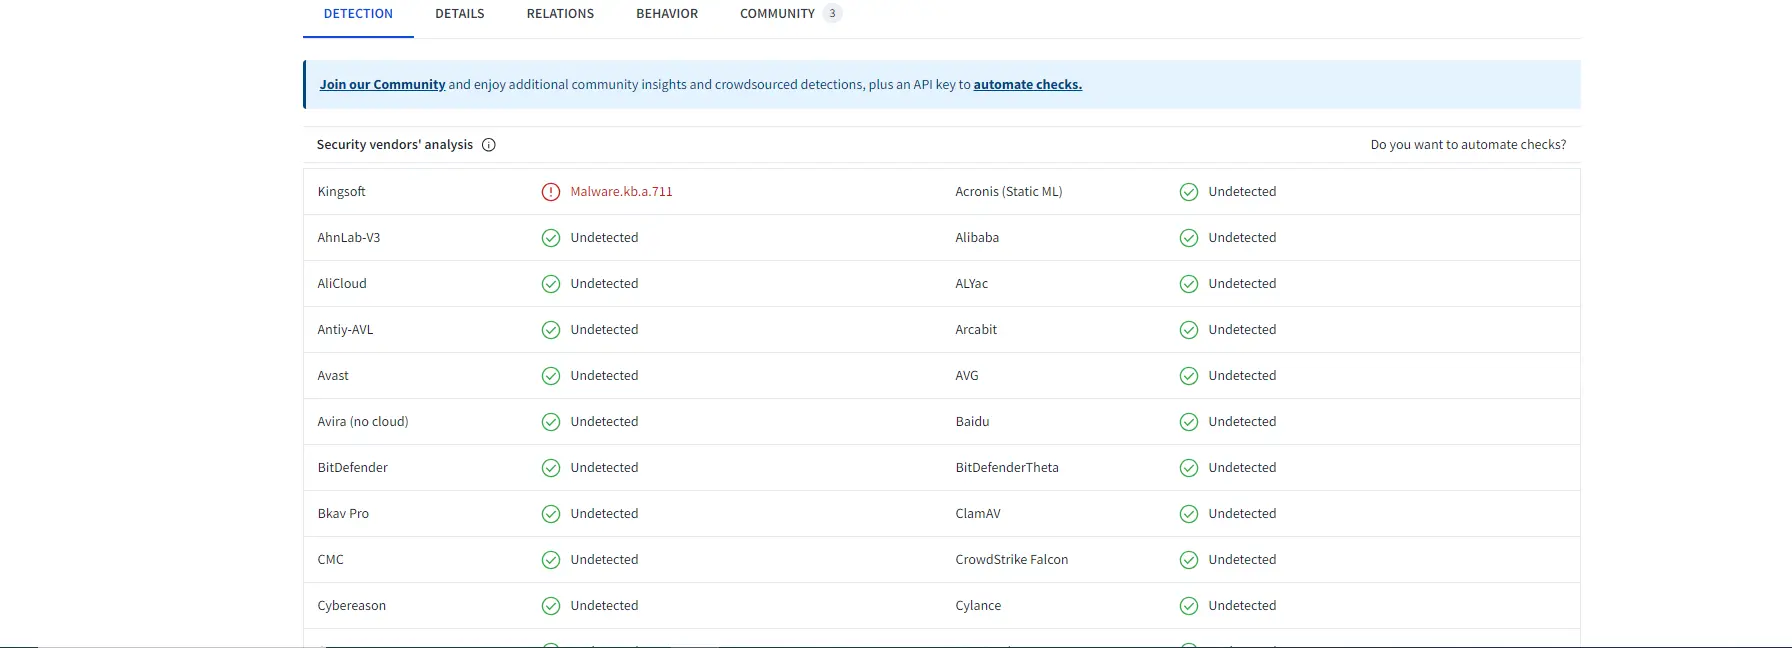Viewport: 1792px width, 648px height.
Task: Select the Cybereason vendor name
Action: point(352,606)
